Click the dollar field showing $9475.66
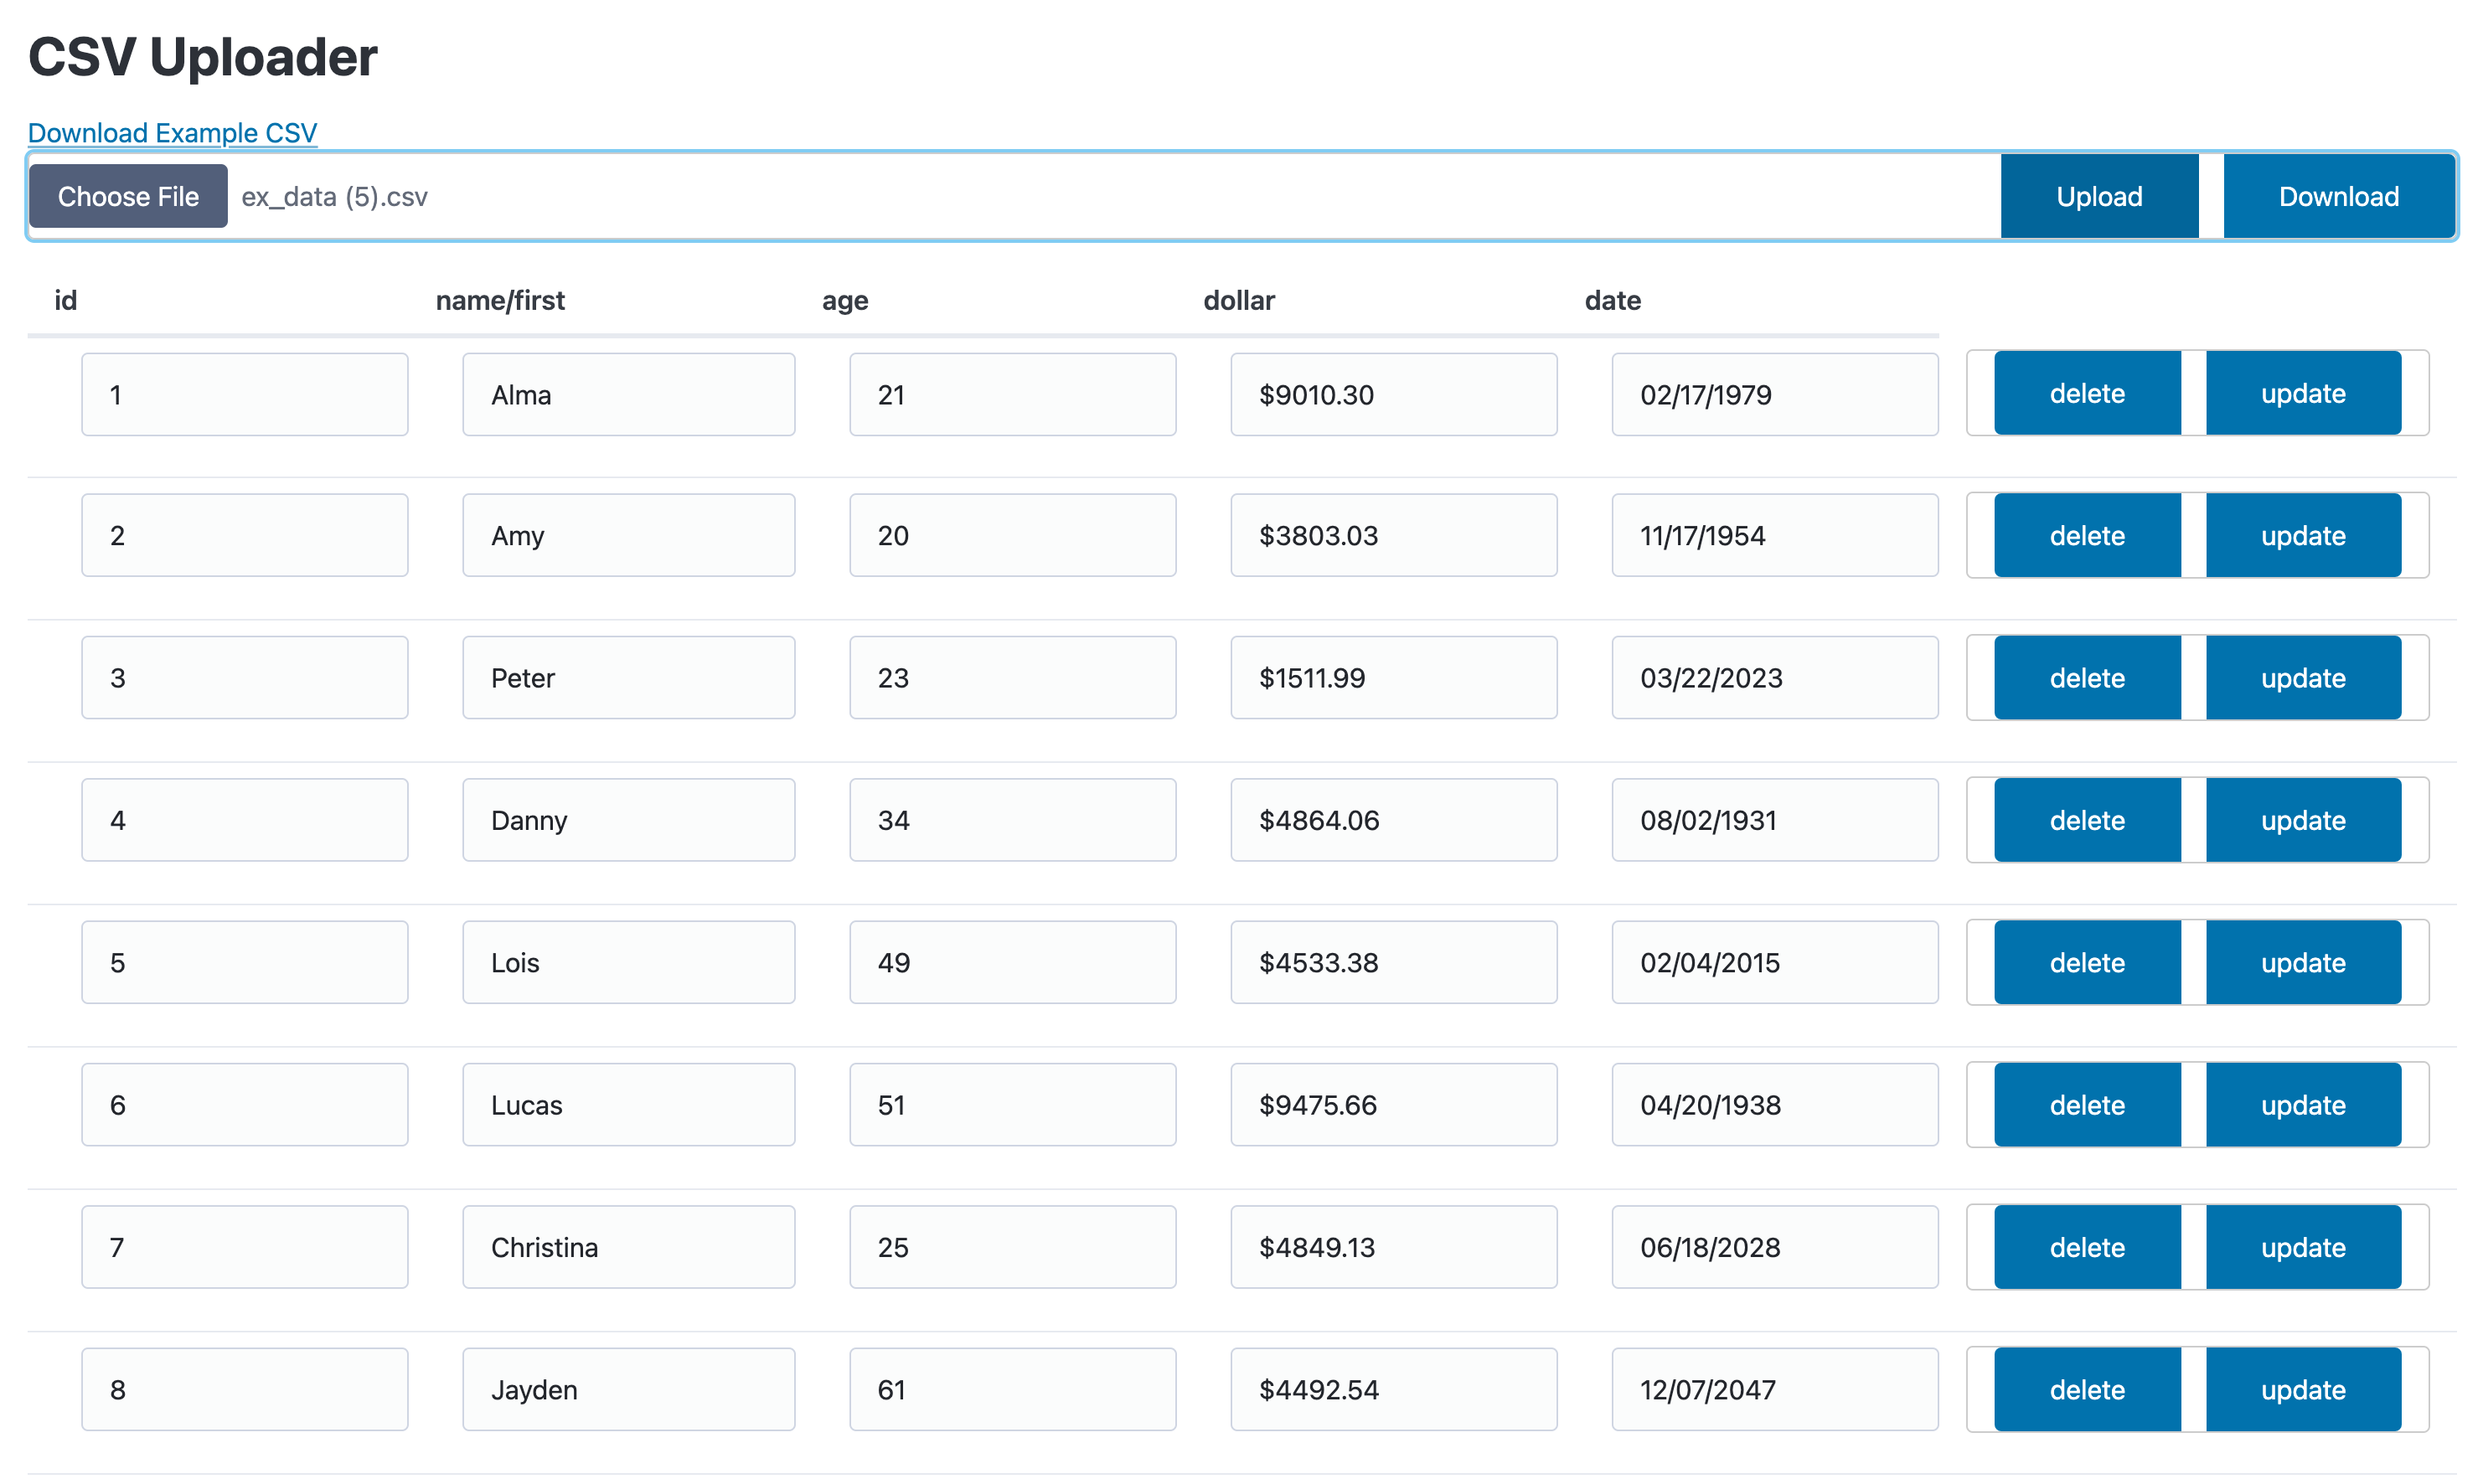This screenshot has width=2483, height=1484. 1394,1105
